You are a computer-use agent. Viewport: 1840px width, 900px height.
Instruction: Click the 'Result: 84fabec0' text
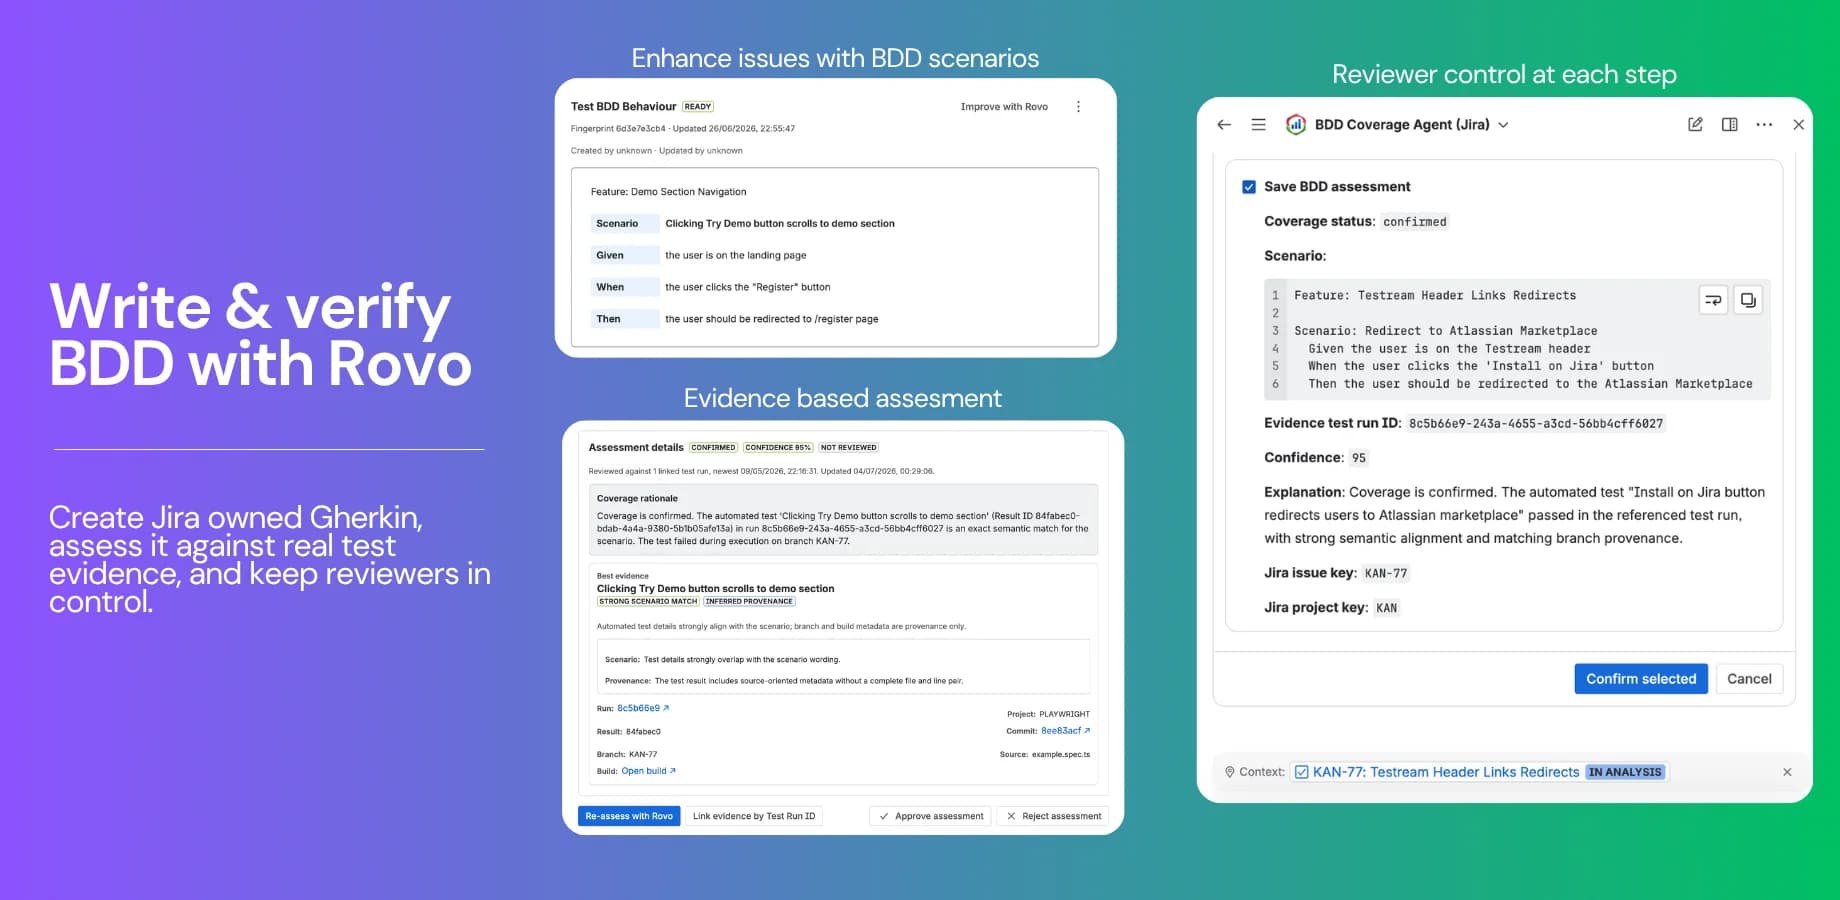pyautogui.click(x=629, y=732)
